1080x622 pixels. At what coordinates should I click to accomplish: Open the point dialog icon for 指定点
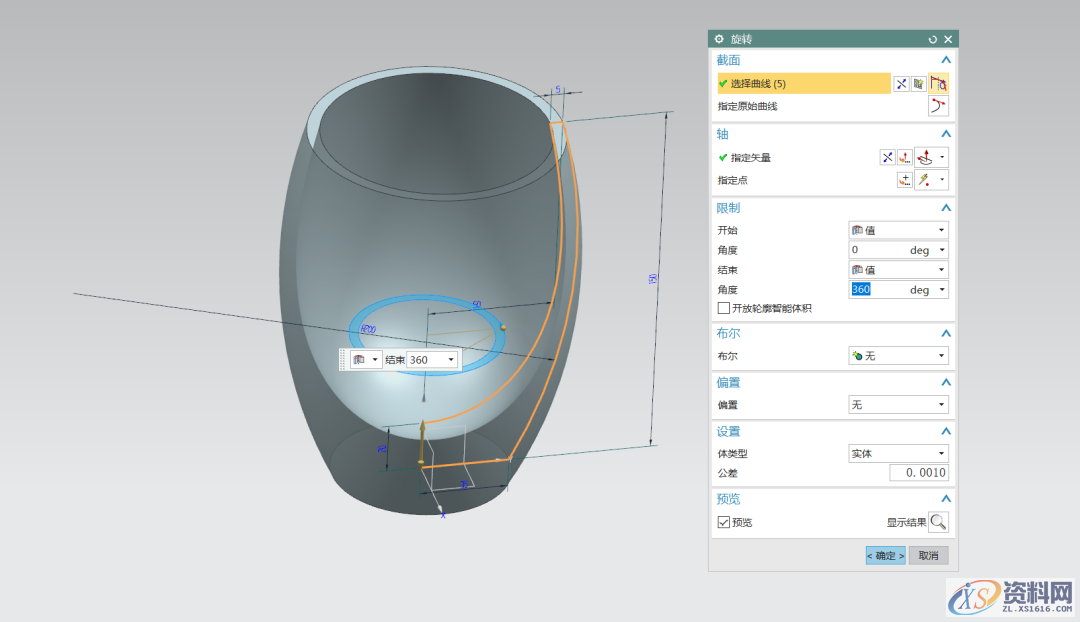[x=905, y=180]
